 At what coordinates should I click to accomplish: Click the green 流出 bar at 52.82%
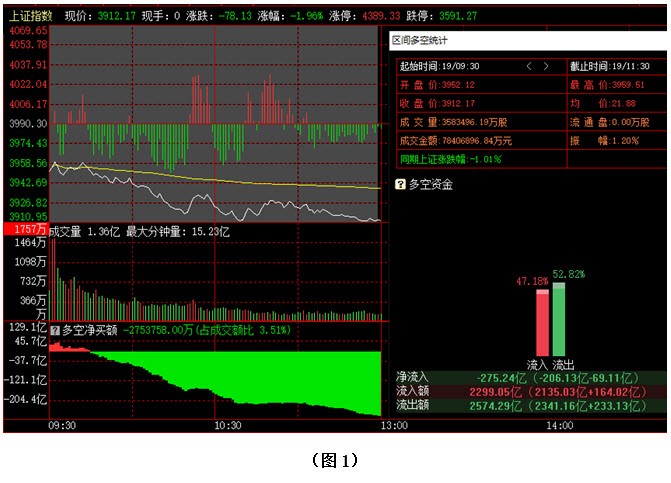pyautogui.click(x=559, y=320)
